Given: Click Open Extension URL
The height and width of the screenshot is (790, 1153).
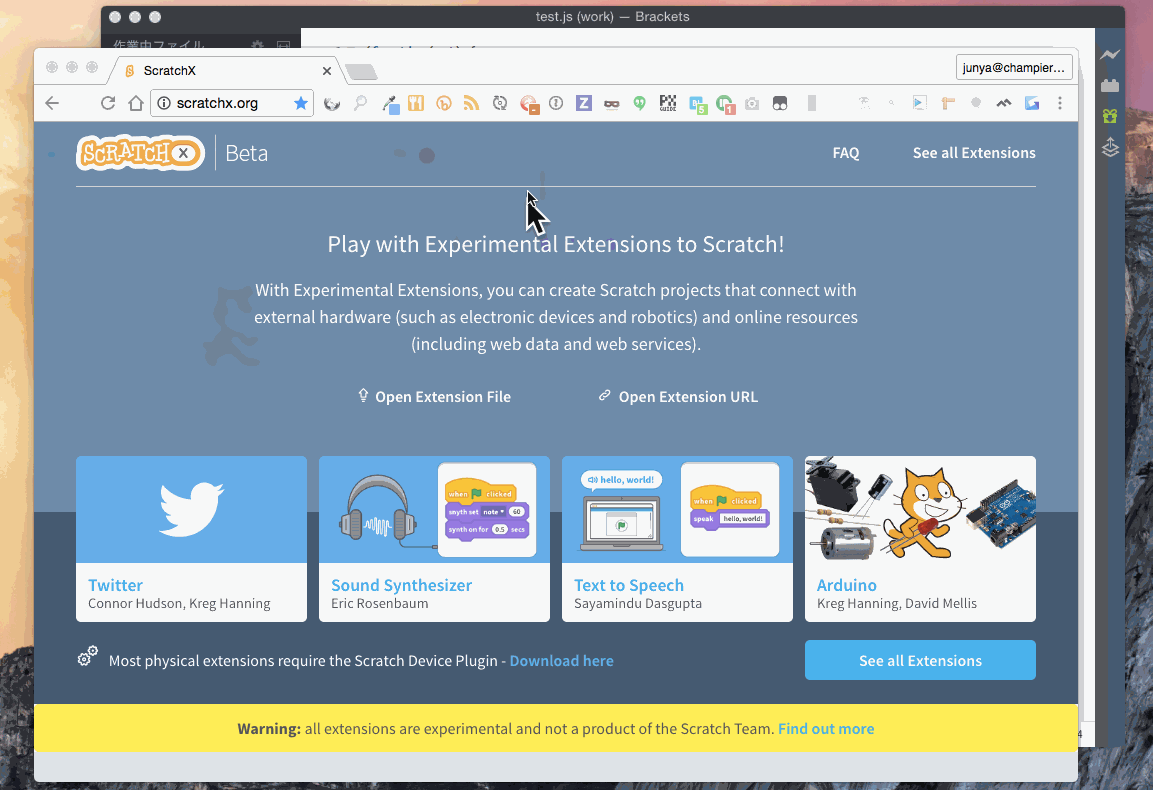Looking at the screenshot, I should point(678,396).
